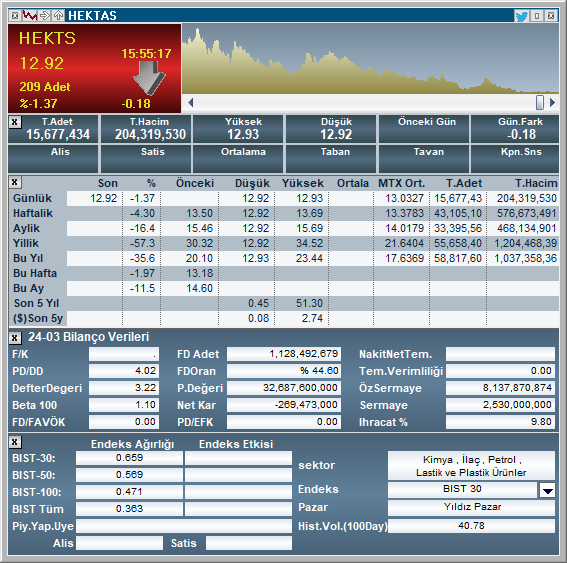567x563 pixels.
Task: Click the P.Değeri value 32,687,600,000
Action: tap(284, 388)
